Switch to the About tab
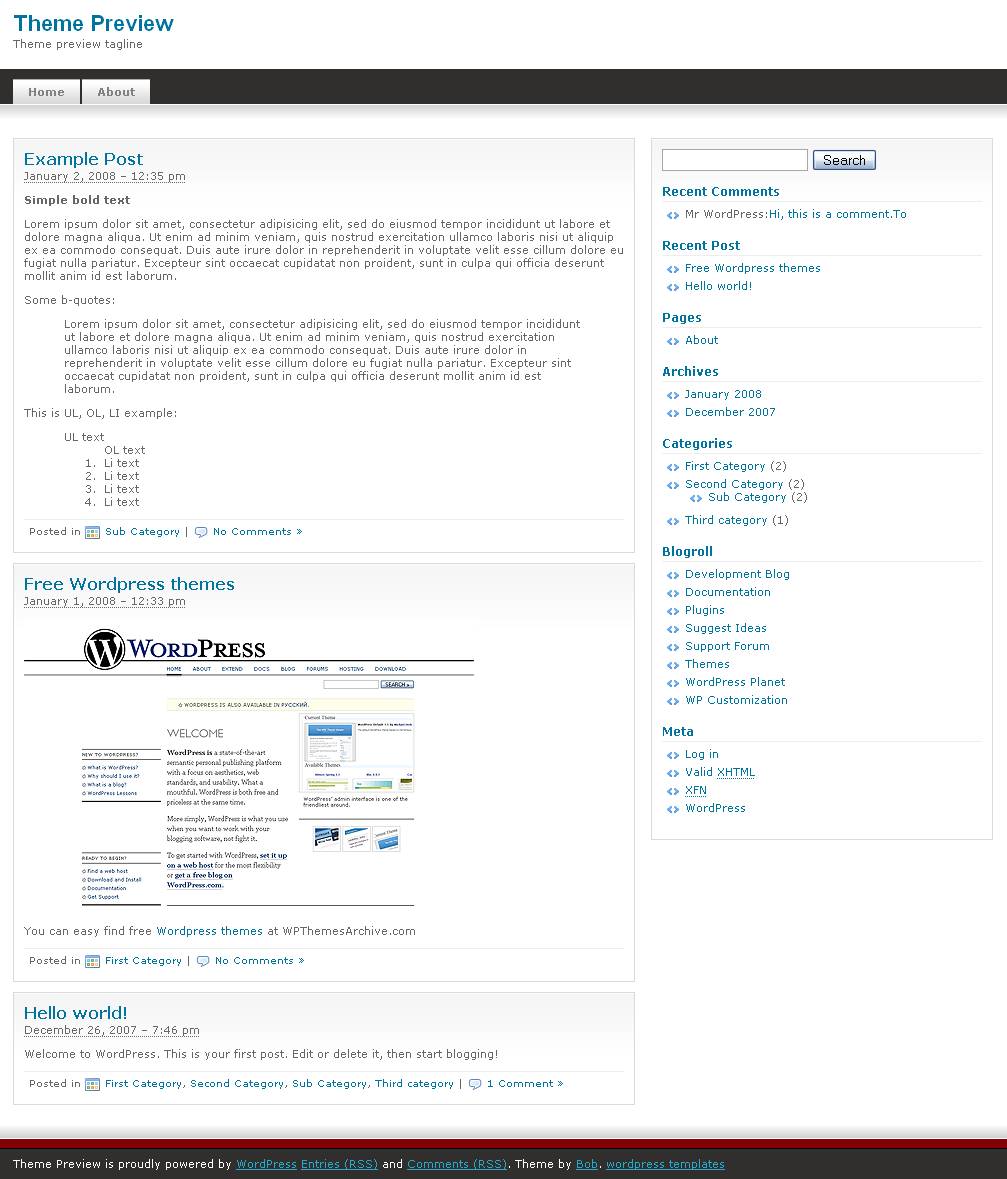The image size is (1007, 1179). 115,91
